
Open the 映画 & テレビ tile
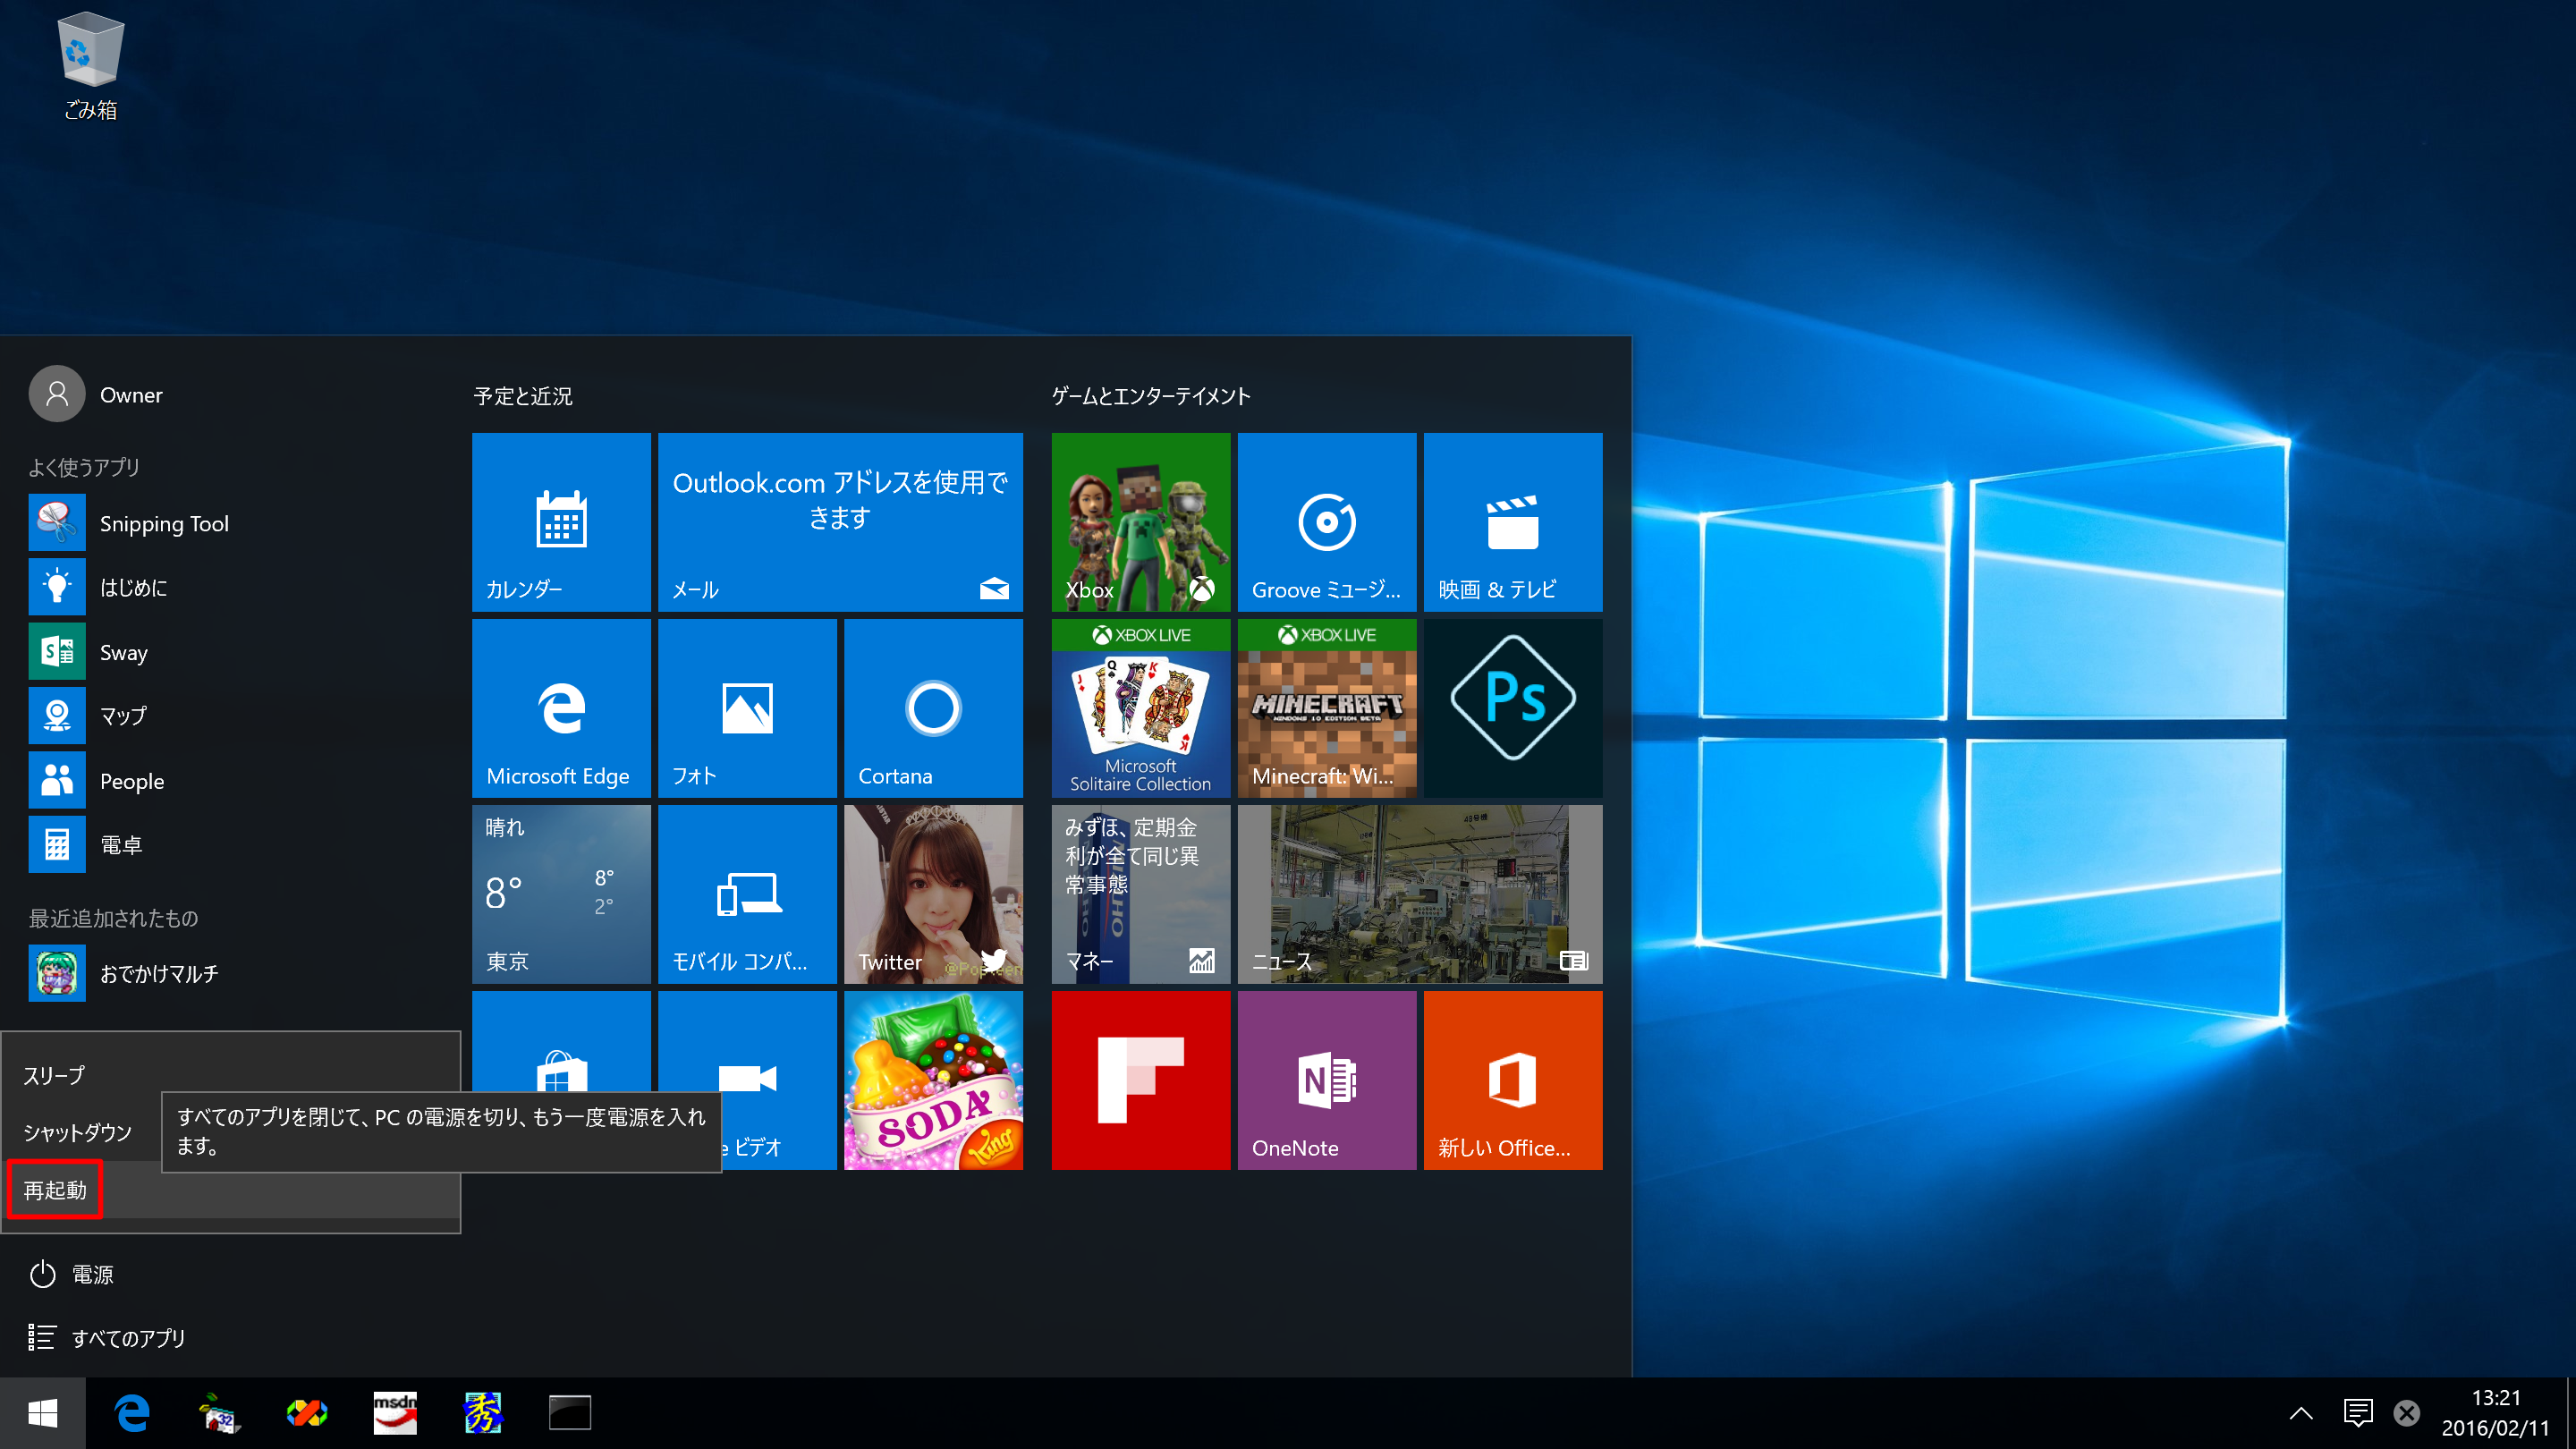click(x=1513, y=522)
